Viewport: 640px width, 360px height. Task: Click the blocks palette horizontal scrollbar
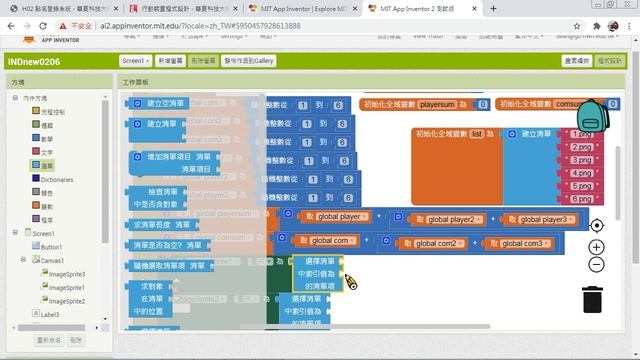(51, 328)
